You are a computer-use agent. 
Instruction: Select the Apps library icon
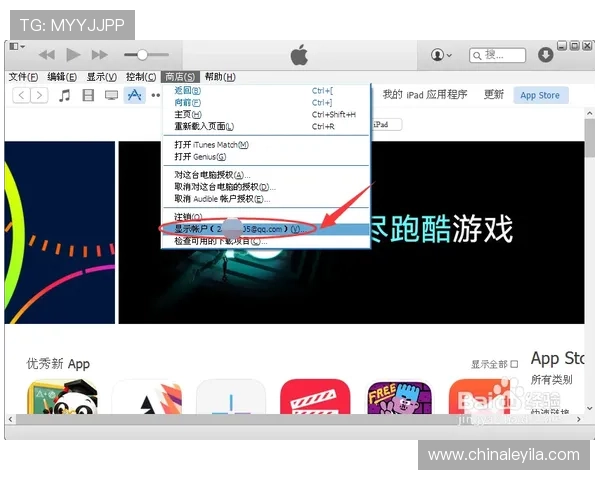point(134,95)
